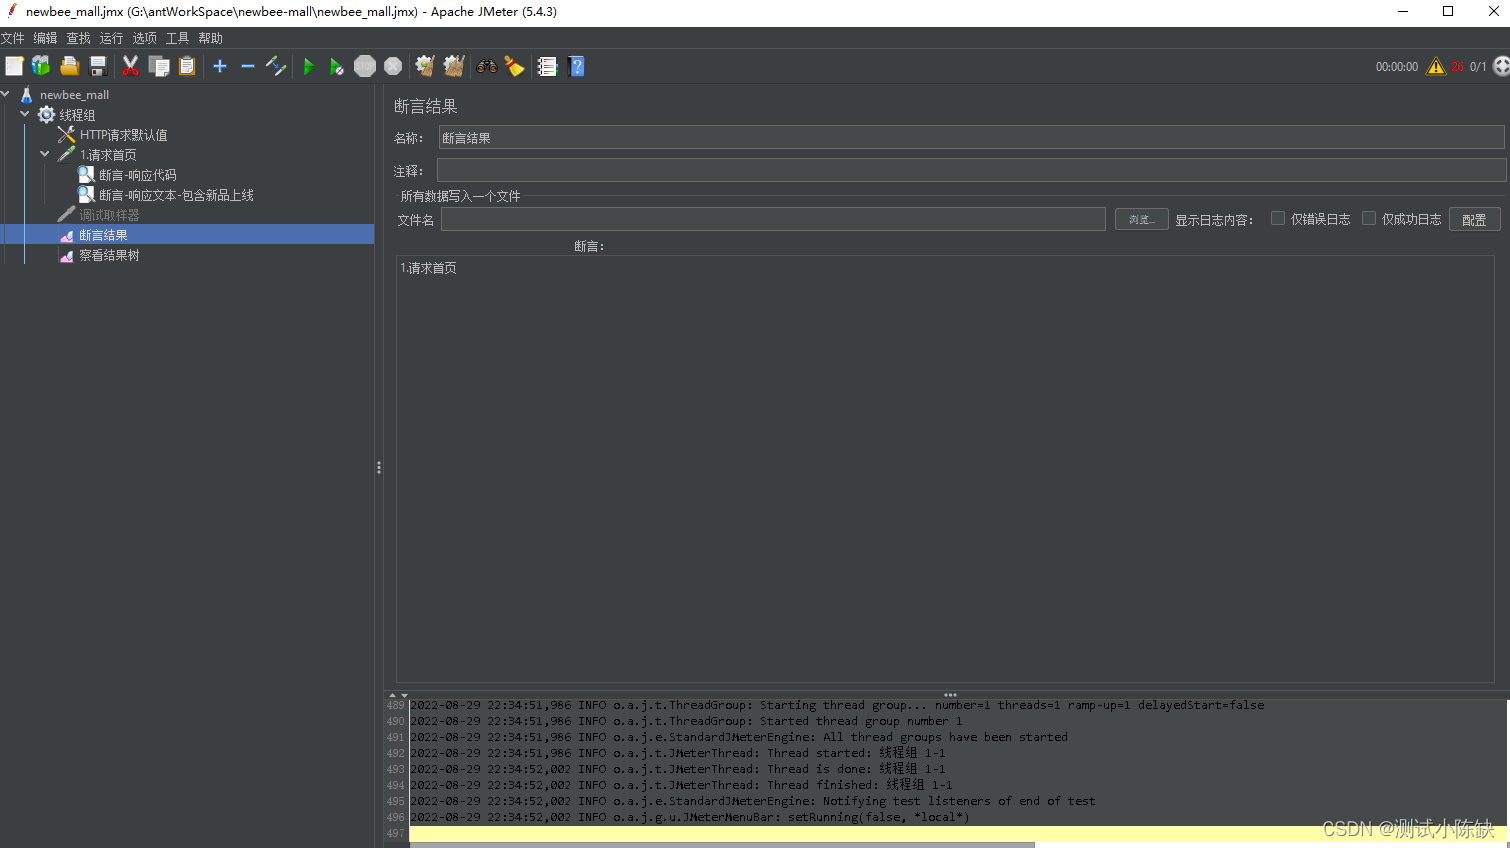Collapse the 1.请求首页 sampler node
The height and width of the screenshot is (848, 1510).
(x=45, y=154)
